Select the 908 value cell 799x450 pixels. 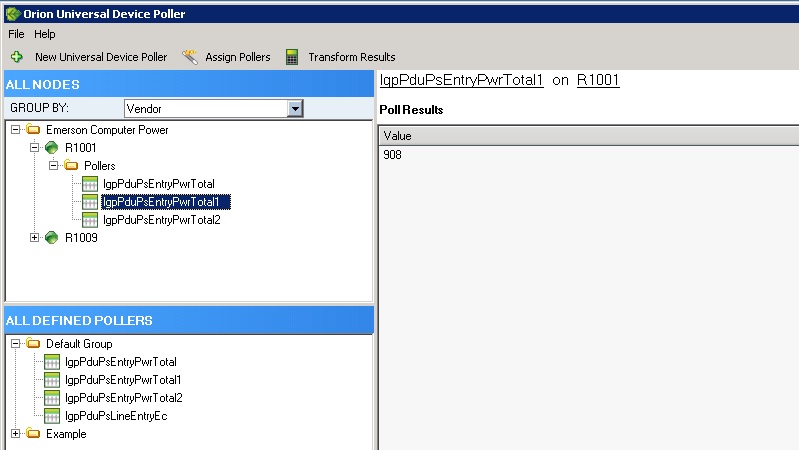[x=392, y=155]
